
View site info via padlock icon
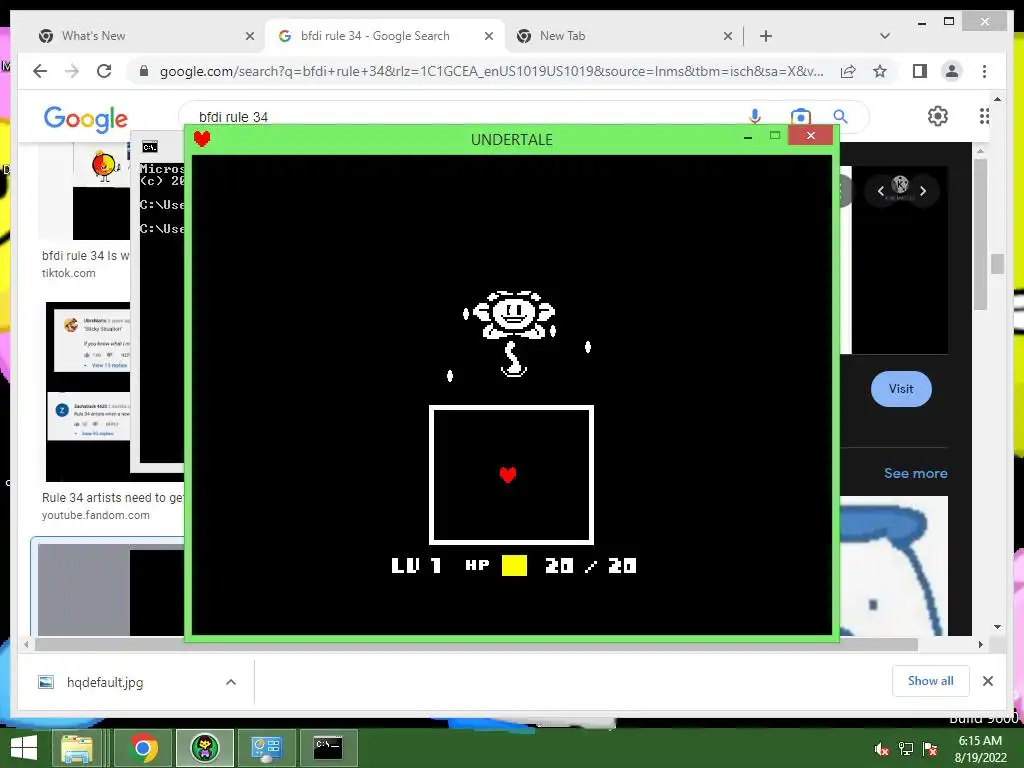(x=144, y=71)
